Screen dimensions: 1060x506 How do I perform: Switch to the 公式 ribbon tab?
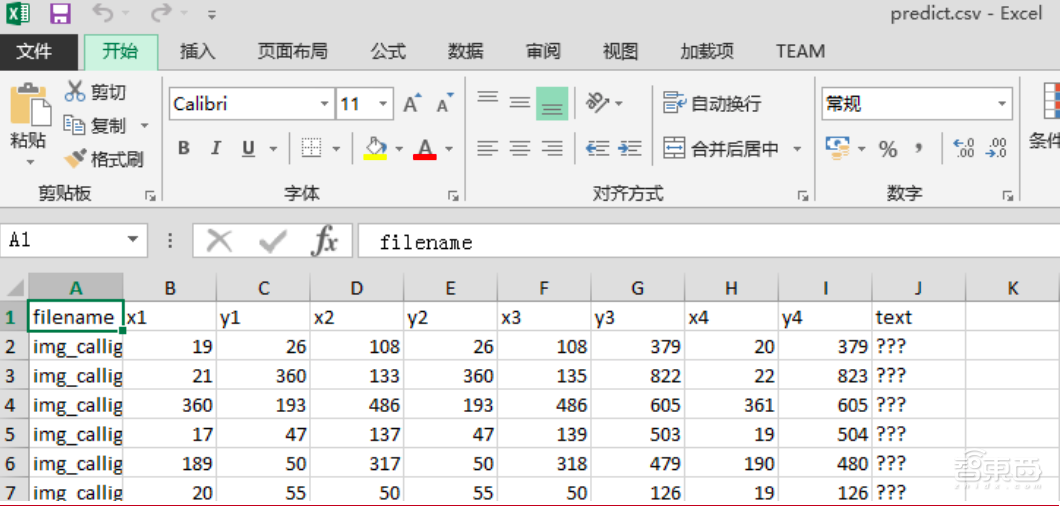[388, 51]
